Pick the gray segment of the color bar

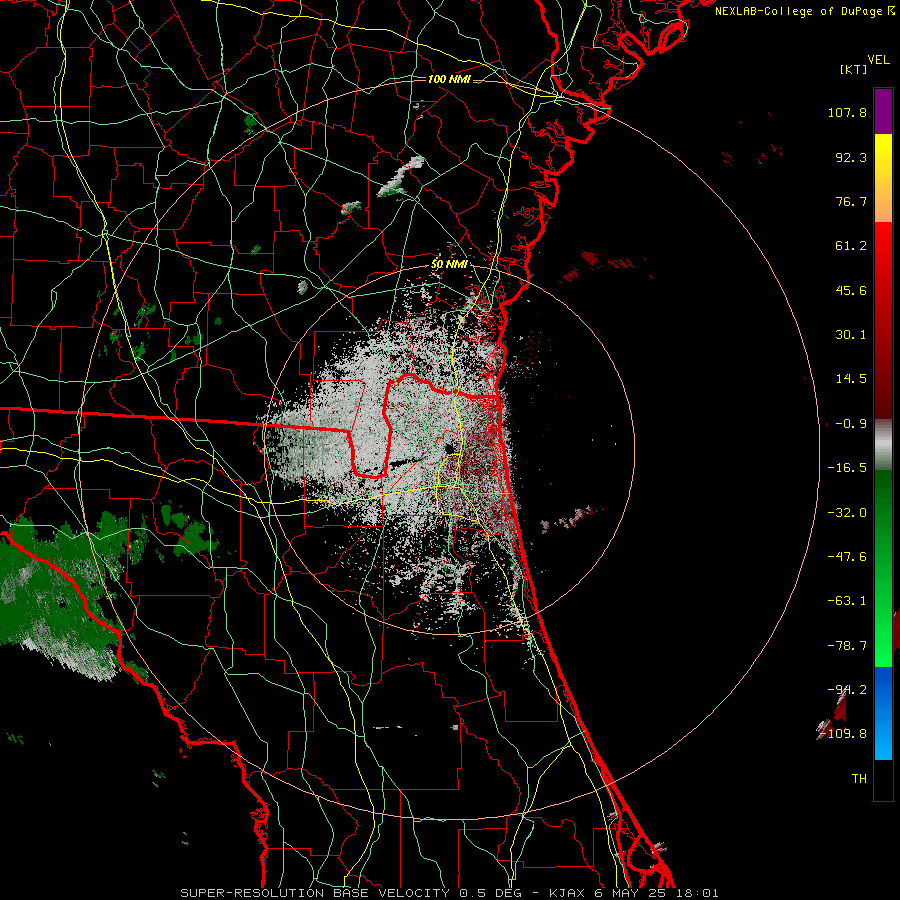[883, 445]
